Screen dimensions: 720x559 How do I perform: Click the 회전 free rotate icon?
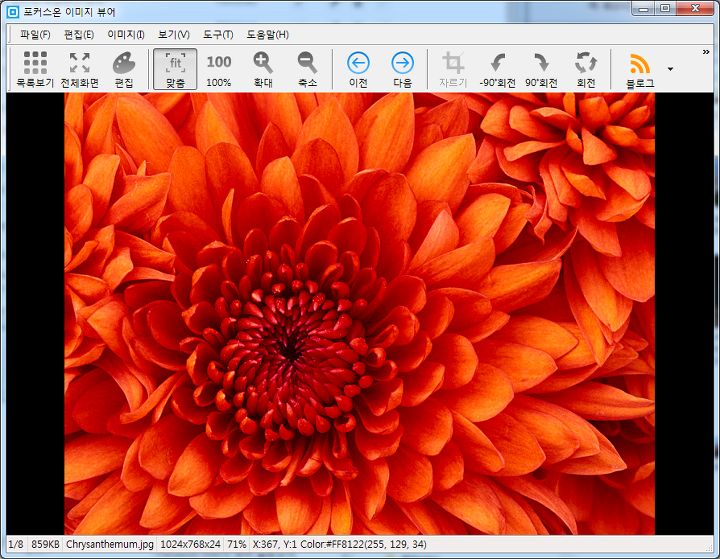[x=586, y=69]
